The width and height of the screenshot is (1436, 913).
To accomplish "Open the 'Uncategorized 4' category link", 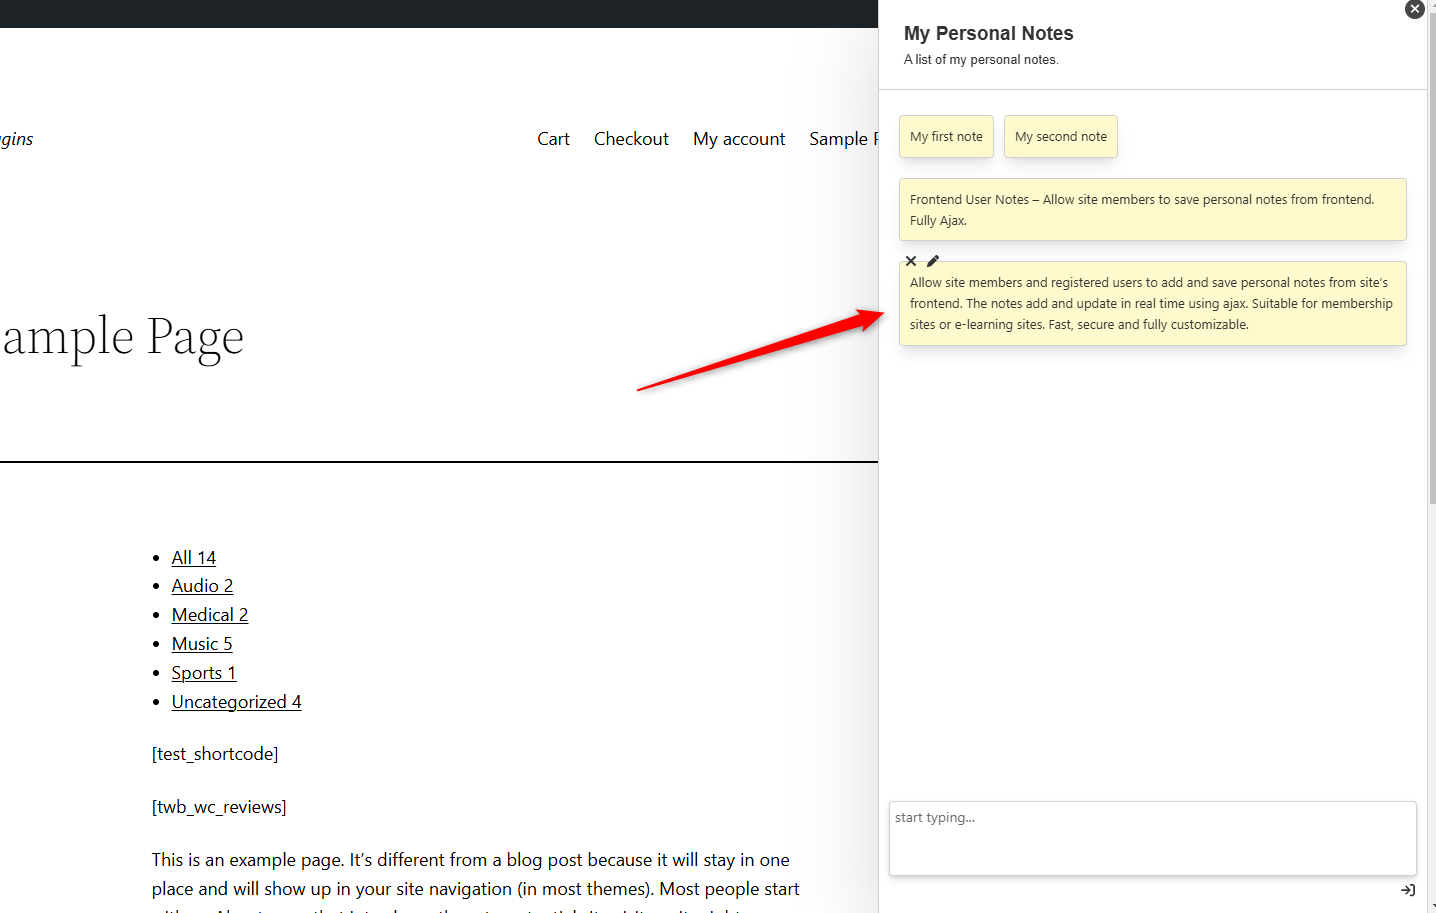I will coord(237,702).
